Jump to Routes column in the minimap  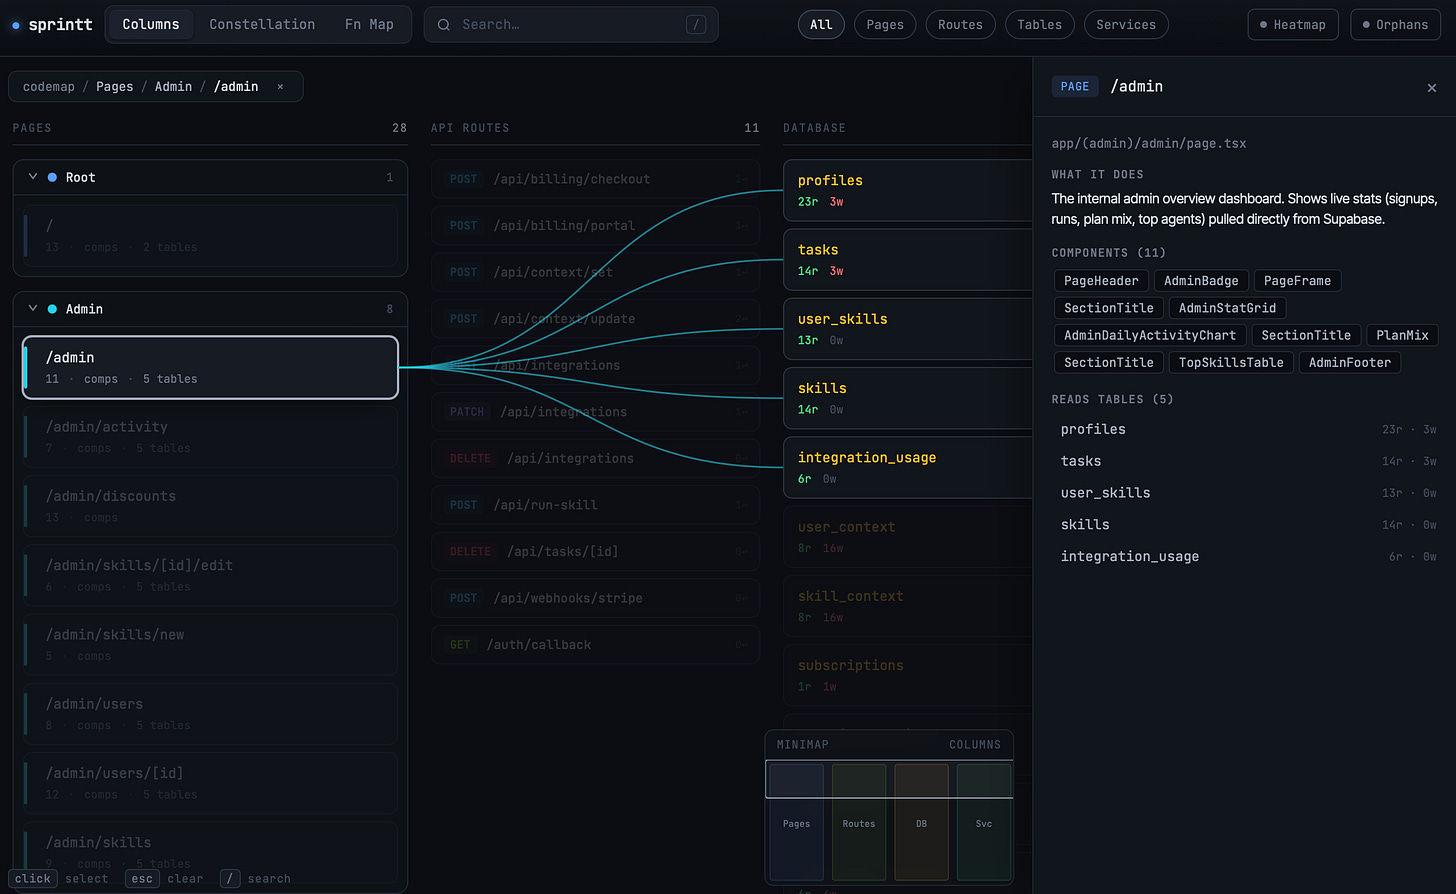click(859, 822)
